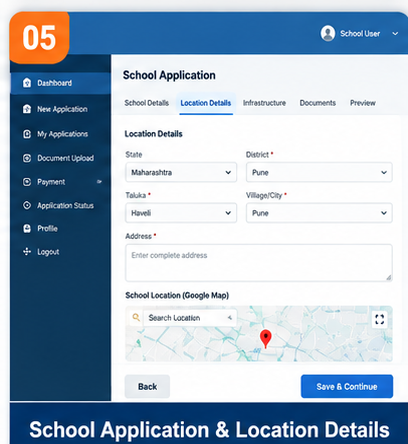The height and width of the screenshot is (444, 408).
Task: Open Dashboard from the sidebar menu
Action: pos(60,83)
